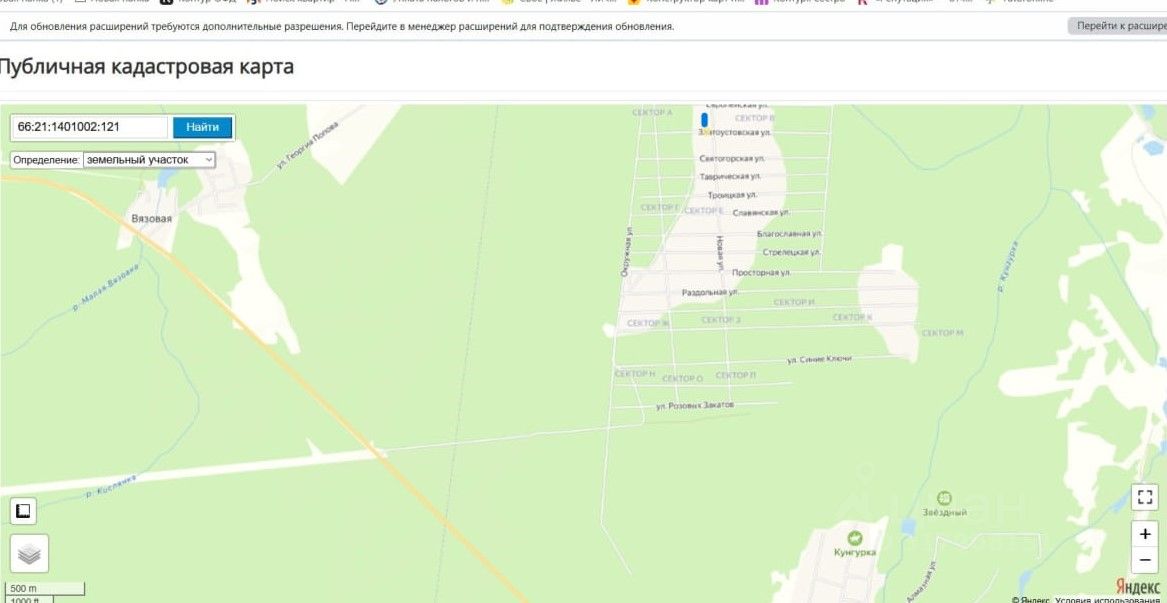
Task: Click the Раздольная ул. label
Action: click(709, 293)
